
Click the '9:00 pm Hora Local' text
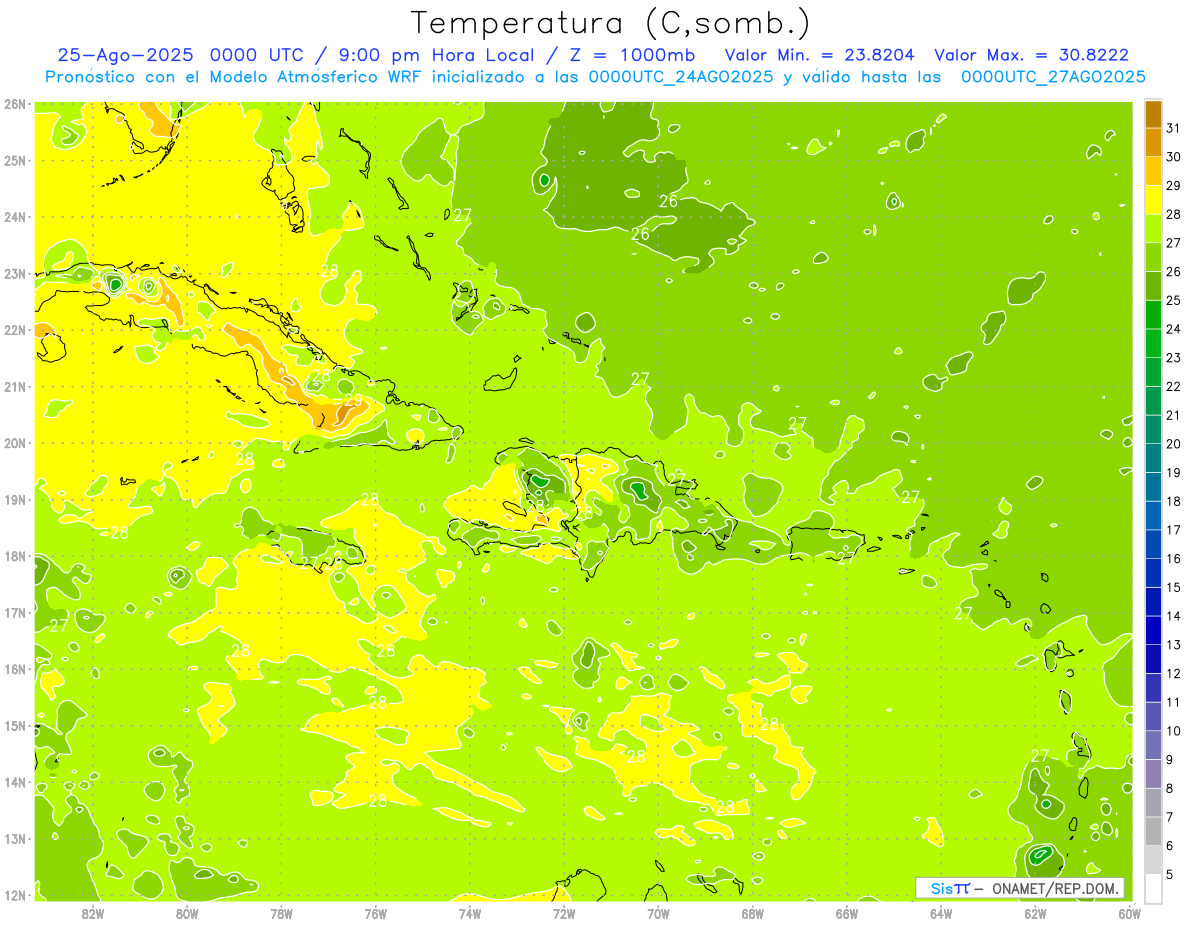point(435,55)
